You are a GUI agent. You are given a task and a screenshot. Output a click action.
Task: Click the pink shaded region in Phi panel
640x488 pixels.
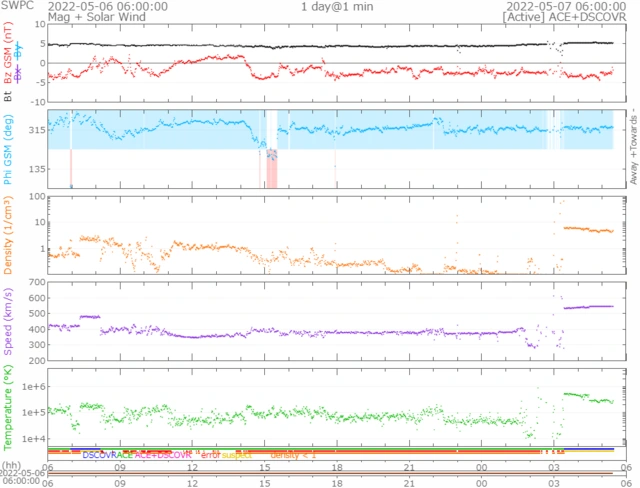tap(271, 168)
